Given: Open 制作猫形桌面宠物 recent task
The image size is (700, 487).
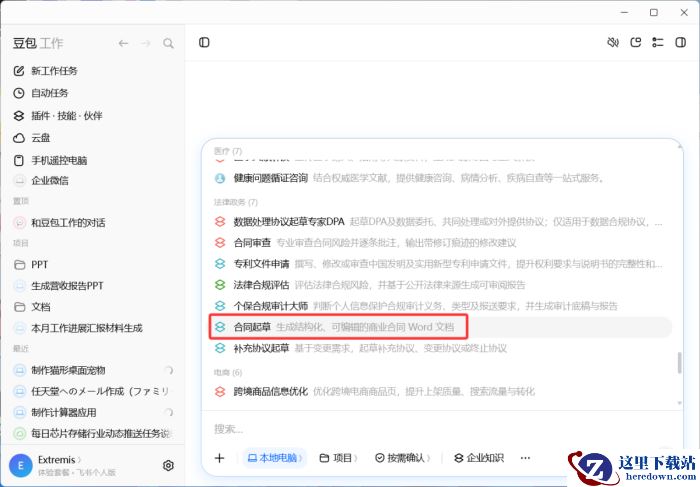Looking at the screenshot, I should click(68, 370).
